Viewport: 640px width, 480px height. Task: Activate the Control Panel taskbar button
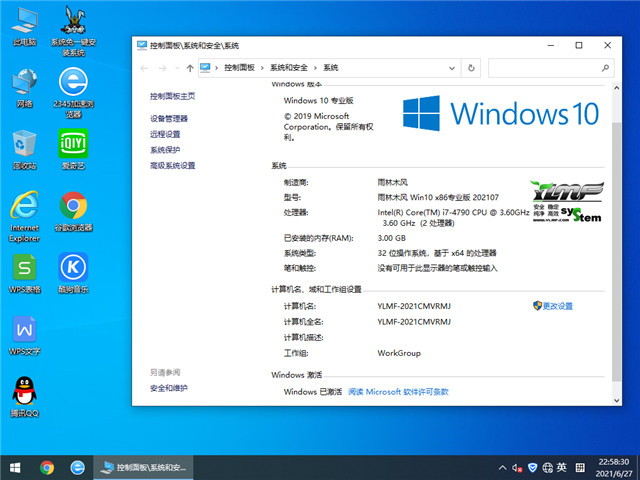click(x=143, y=468)
